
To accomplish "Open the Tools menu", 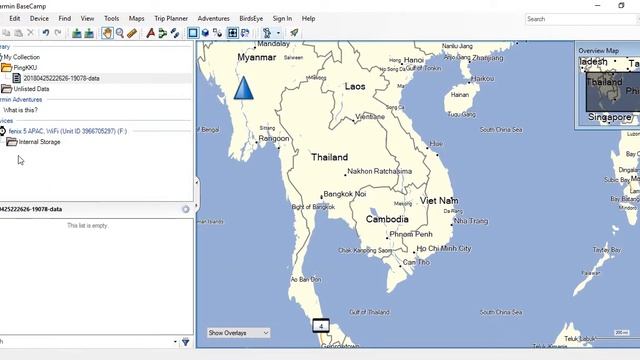I will click(111, 19).
